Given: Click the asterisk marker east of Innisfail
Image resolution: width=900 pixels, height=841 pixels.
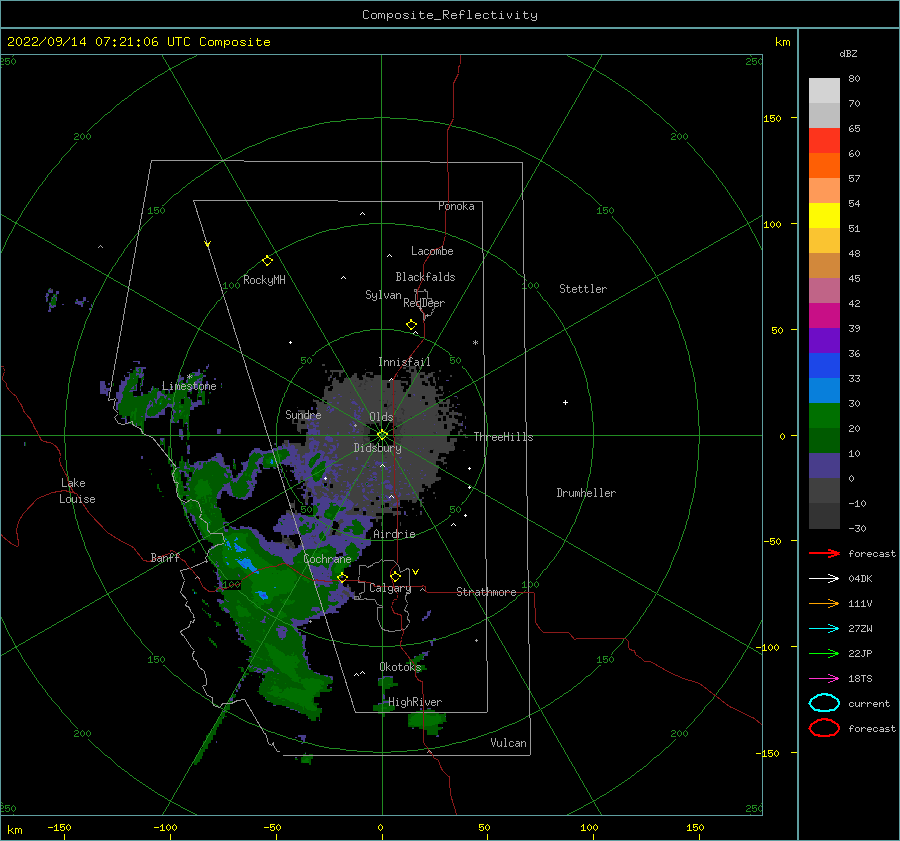Looking at the screenshot, I should (475, 343).
